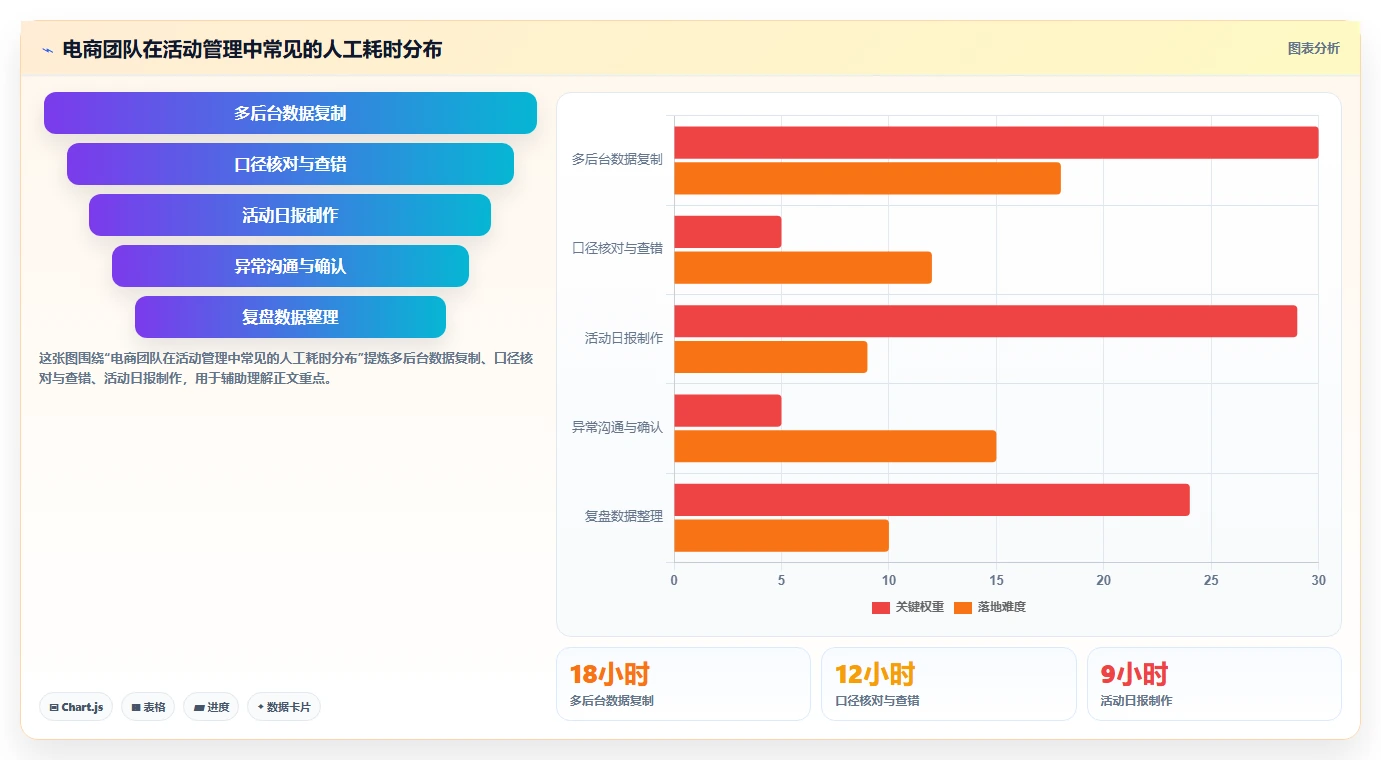Click the 复盘数据整理 y-axis label
Screen dimensions: 1381x760
click(624, 516)
